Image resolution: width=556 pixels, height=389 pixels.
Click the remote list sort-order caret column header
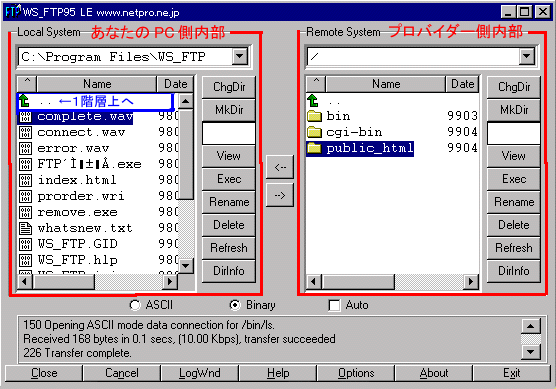(316, 84)
